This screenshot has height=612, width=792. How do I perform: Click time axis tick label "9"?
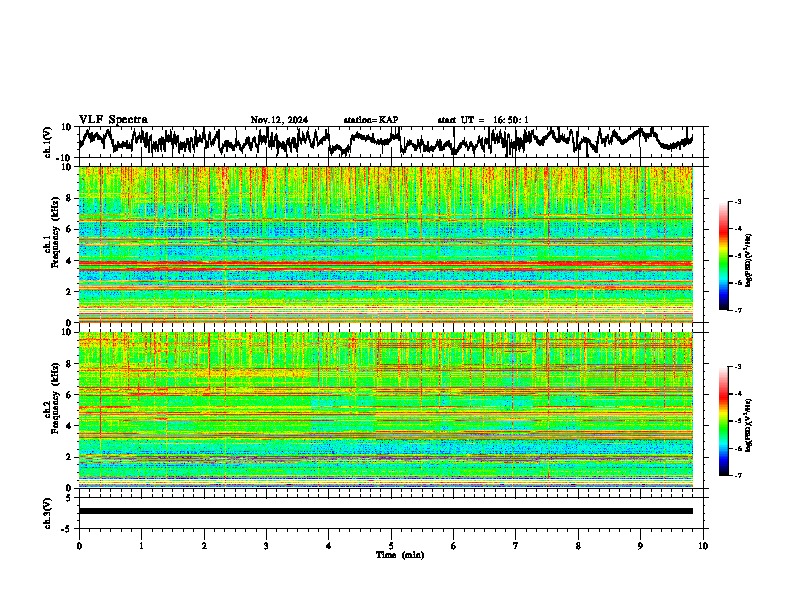[x=640, y=546]
